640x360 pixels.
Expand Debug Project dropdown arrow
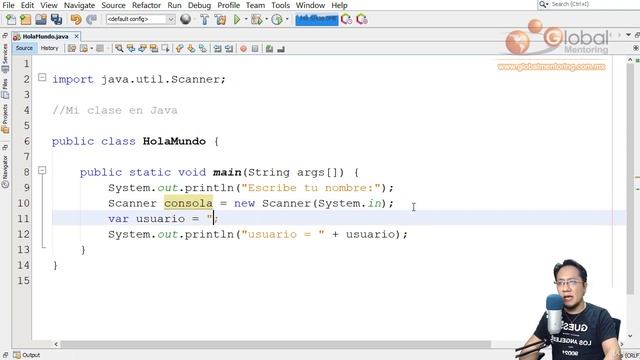(266, 19)
